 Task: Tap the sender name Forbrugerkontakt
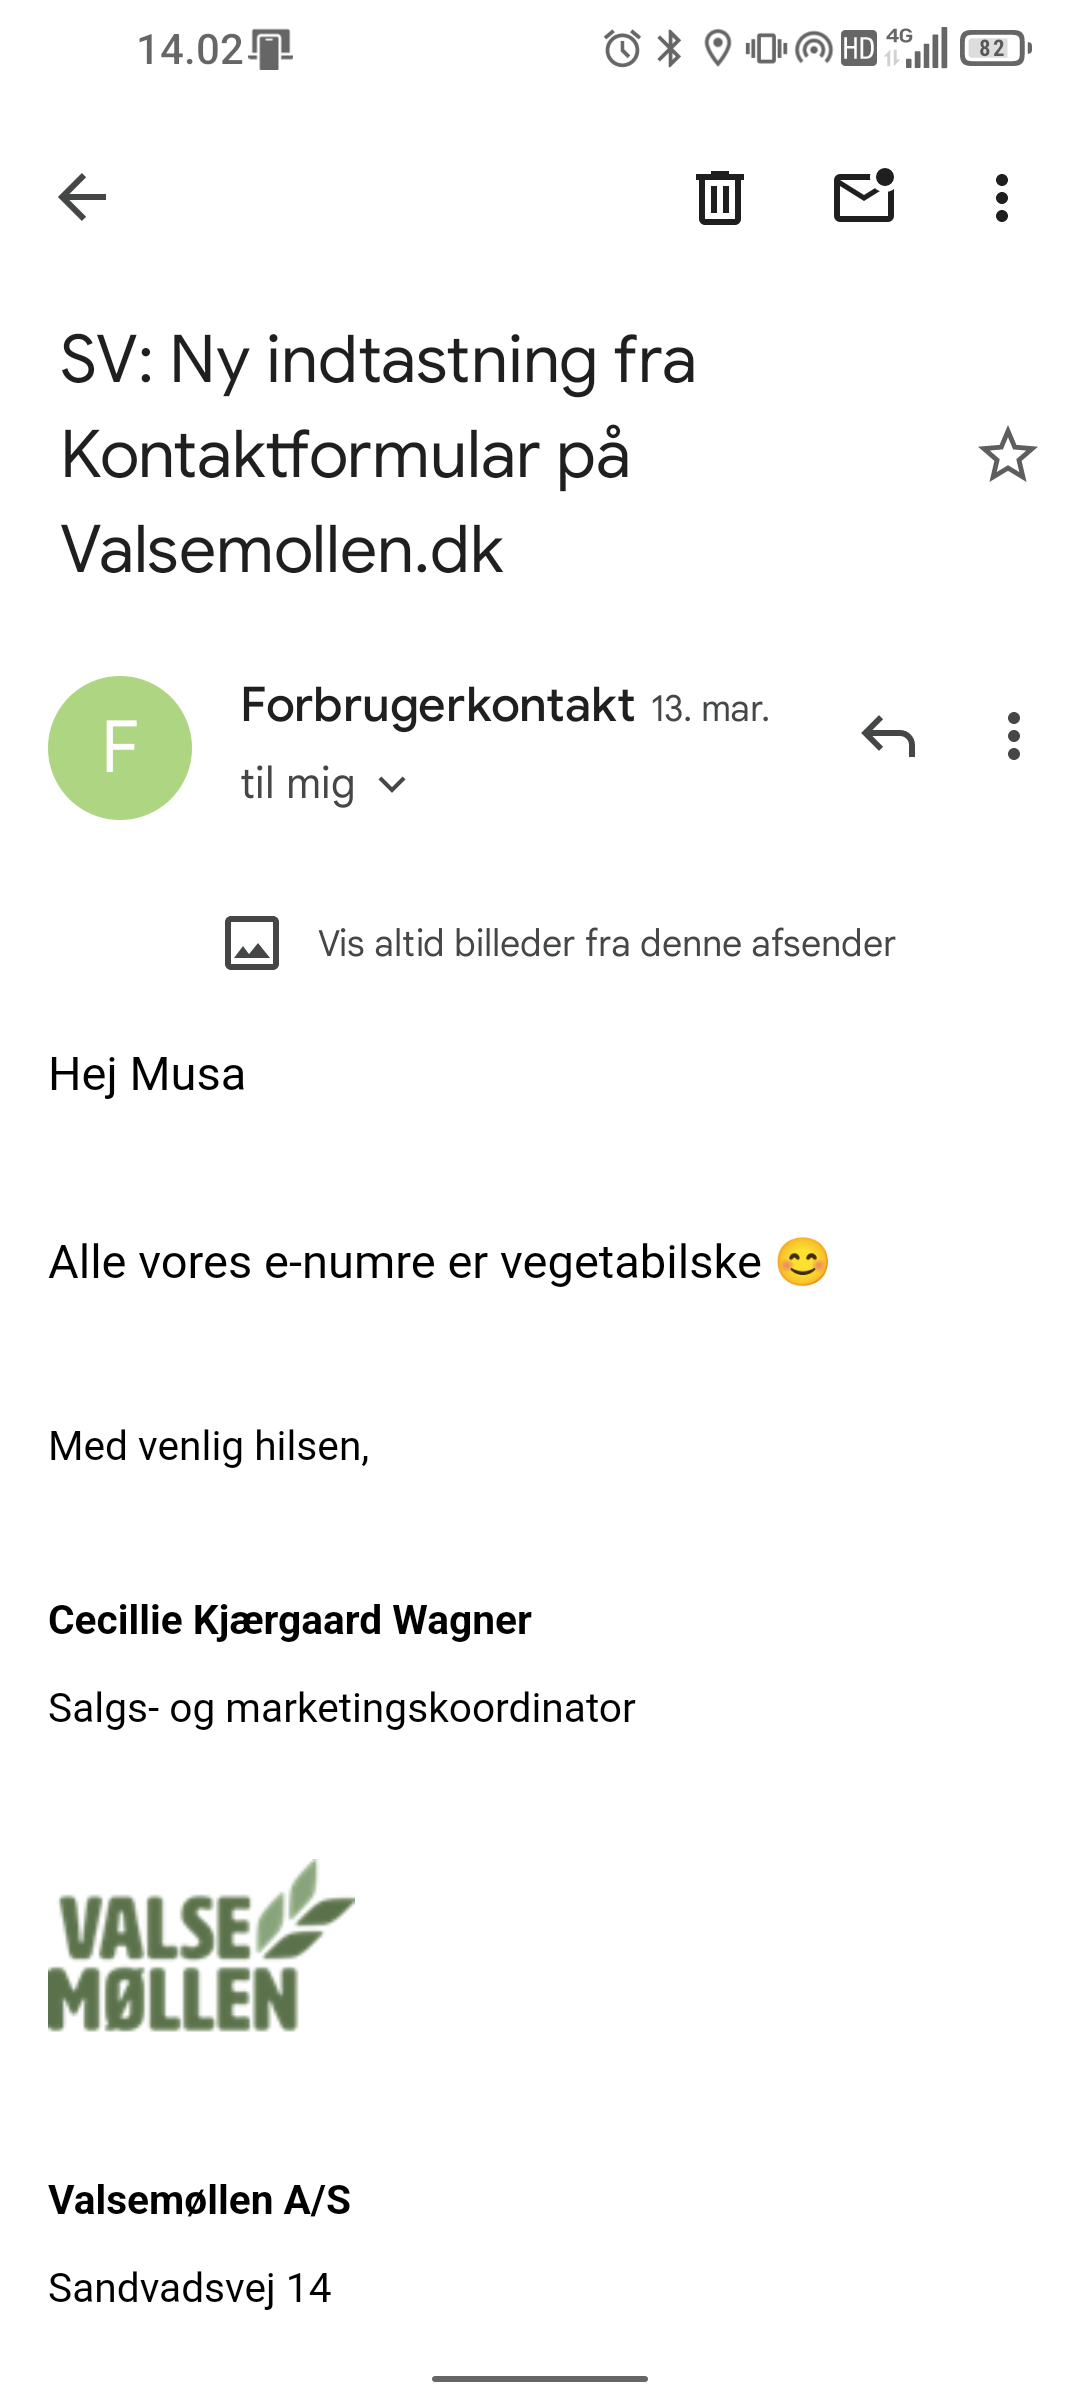[x=438, y=706]
